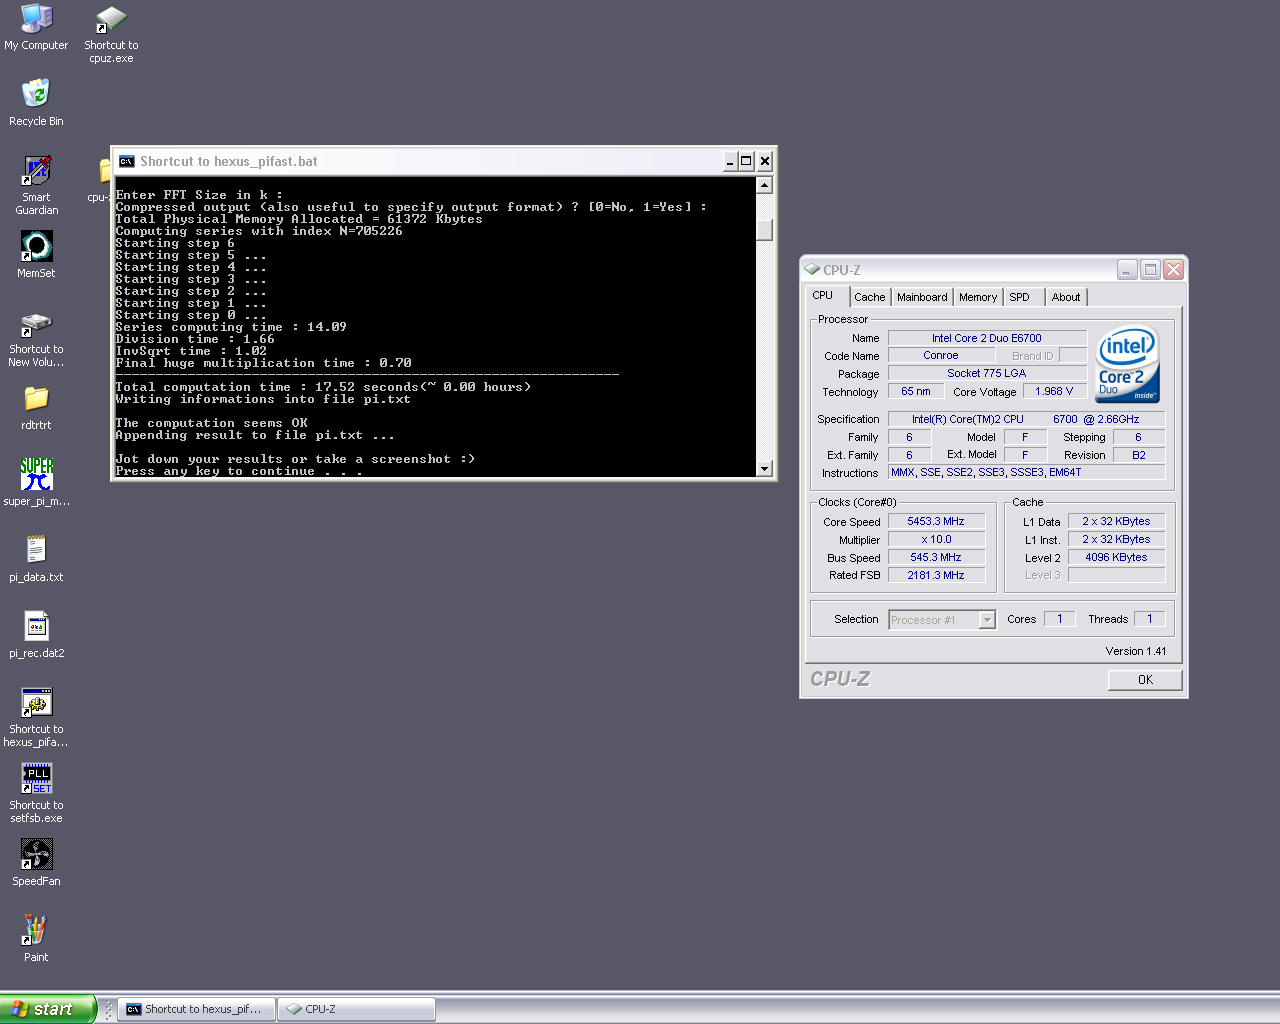1280x1024 pixels.
Task: Switch to hexus_pifast taskbar button
Action: (x=197, y=1009)
